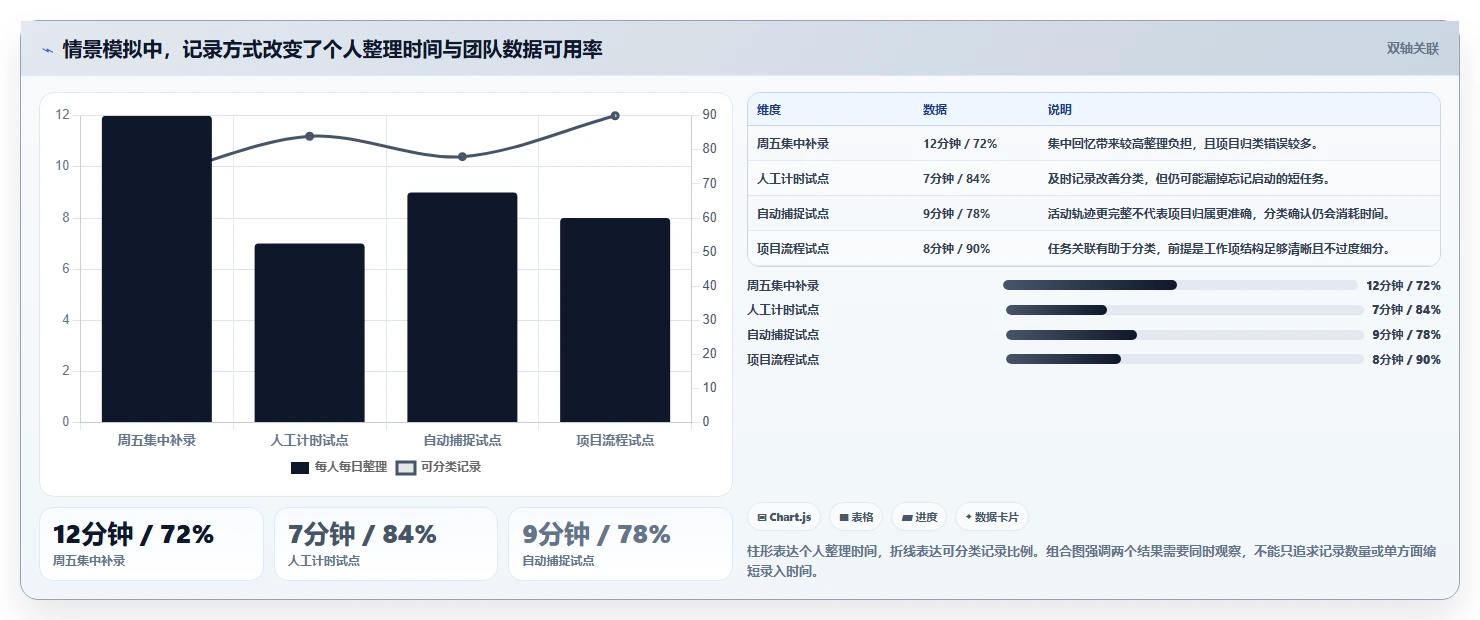Click the 自动捕捉试点 progress bar
This screenshot has height=620, width=1480.
tap(1185, 335)
